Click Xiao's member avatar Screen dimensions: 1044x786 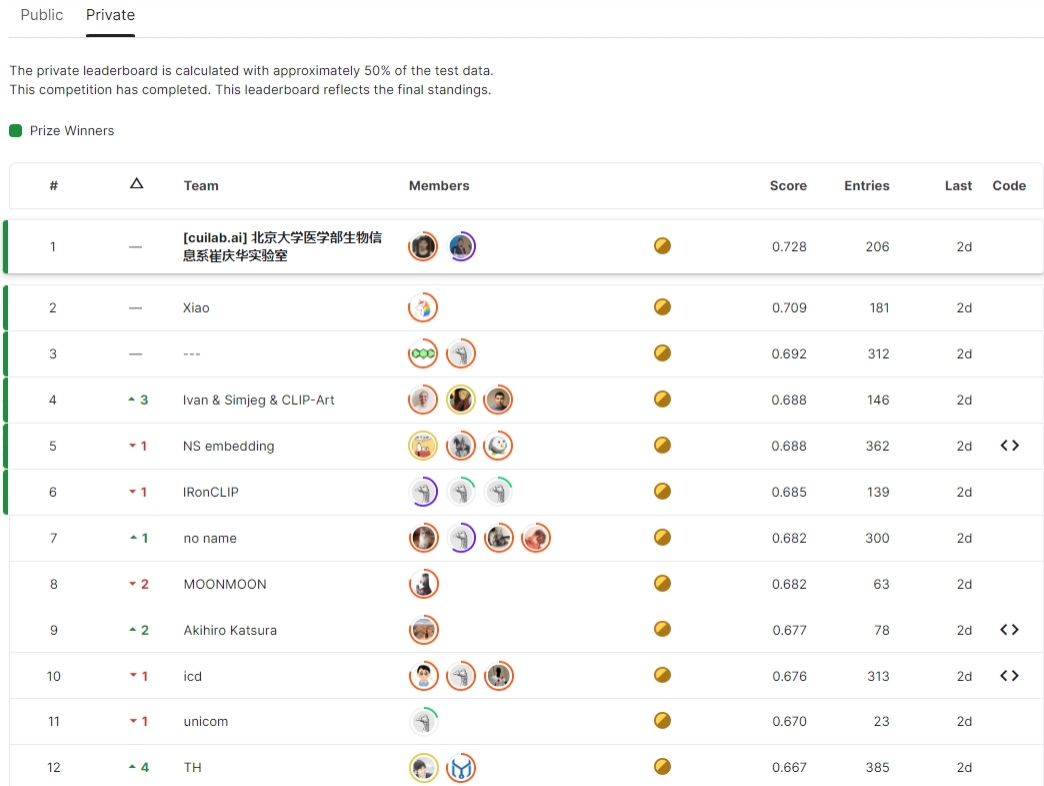pos(423,308)
